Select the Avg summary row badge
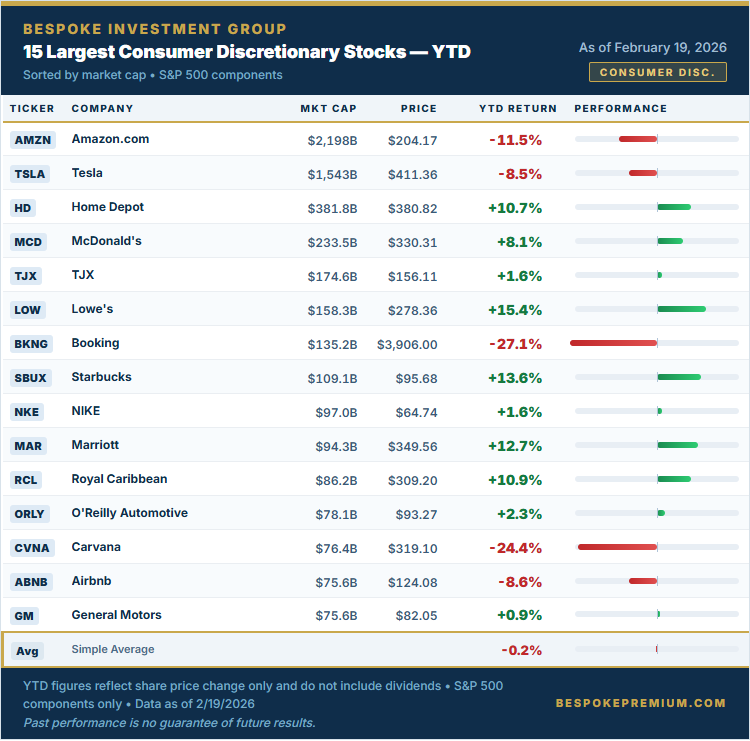The width and height of the screenshot is (750, 741). (27, 651)
